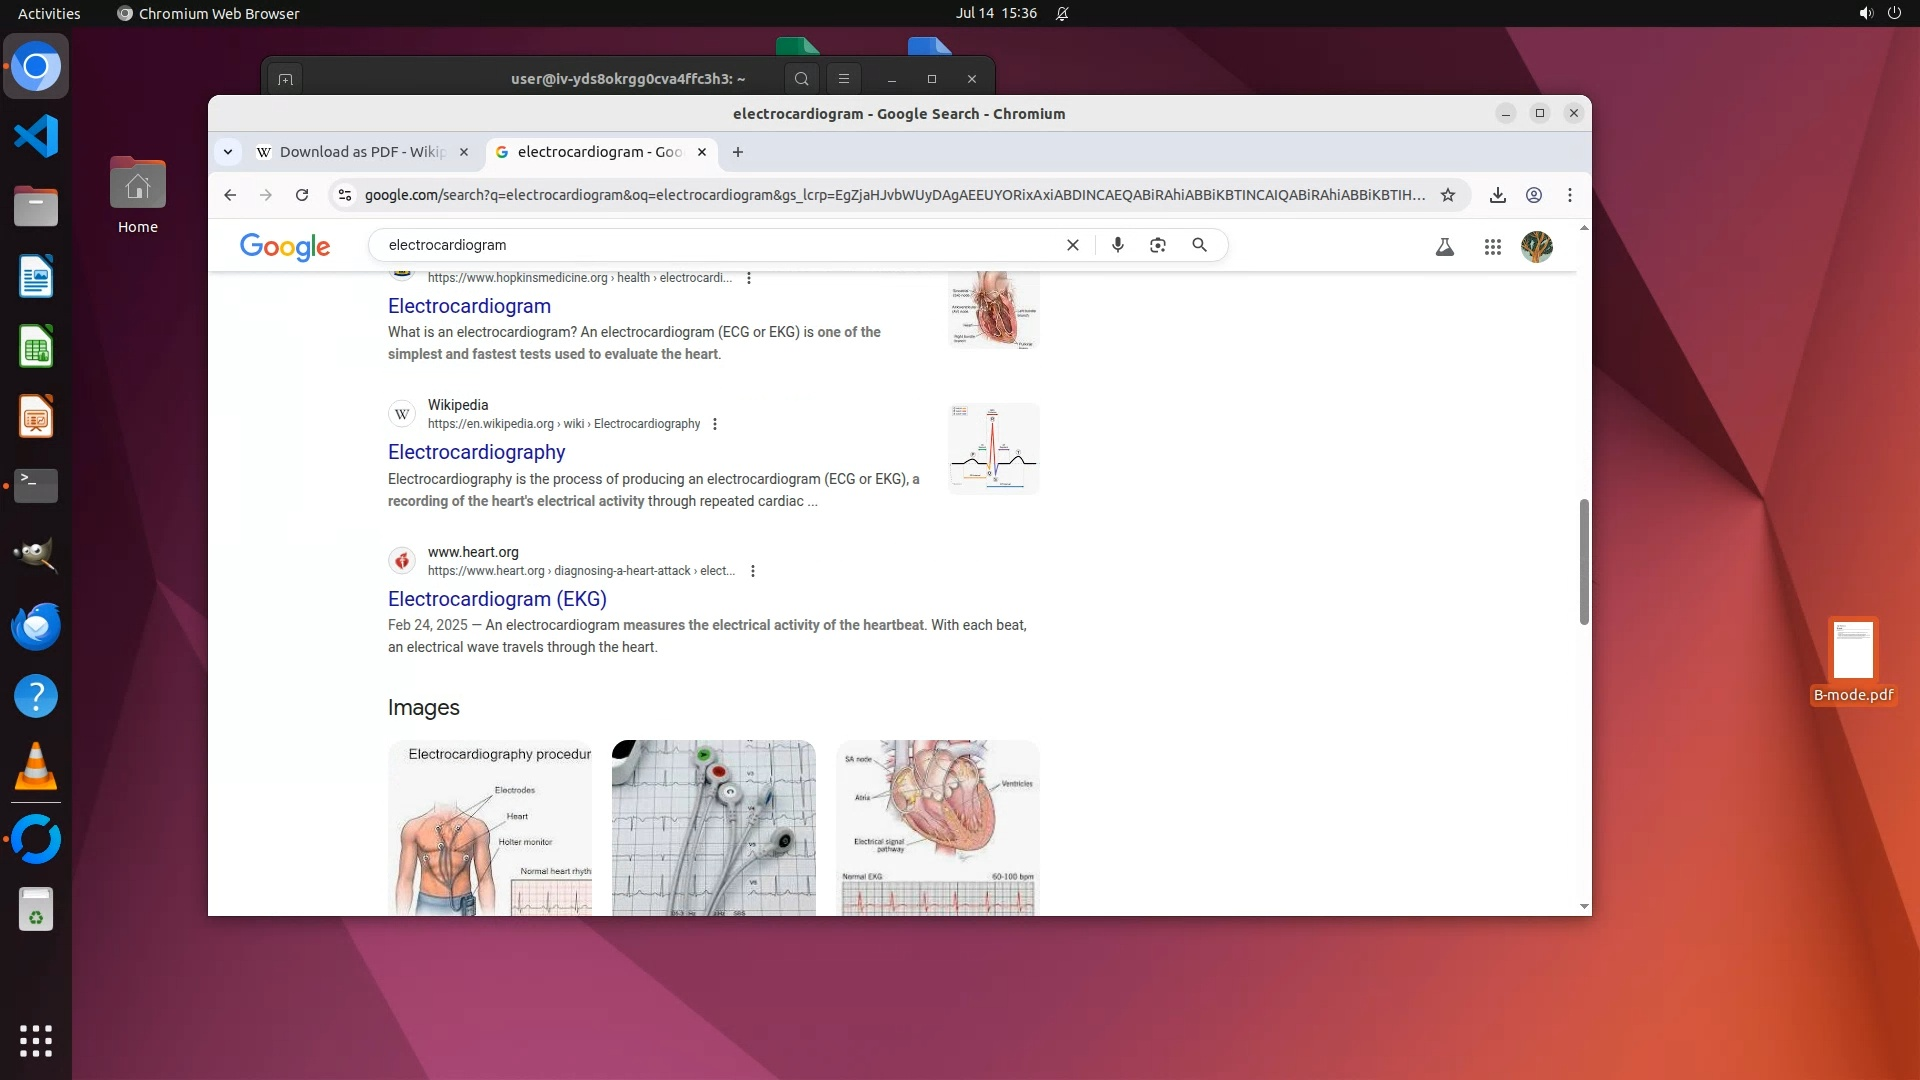1920x1080 pixels.
Task: Click the voice search microphone icon
Action: tap(1117, 245)
